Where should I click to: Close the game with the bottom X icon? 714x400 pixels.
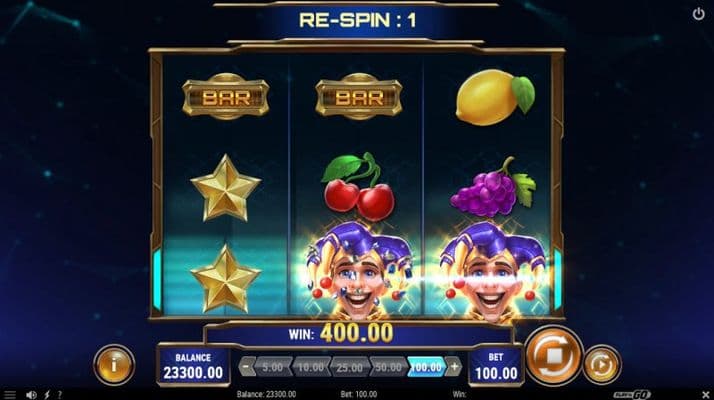[705, 395]
